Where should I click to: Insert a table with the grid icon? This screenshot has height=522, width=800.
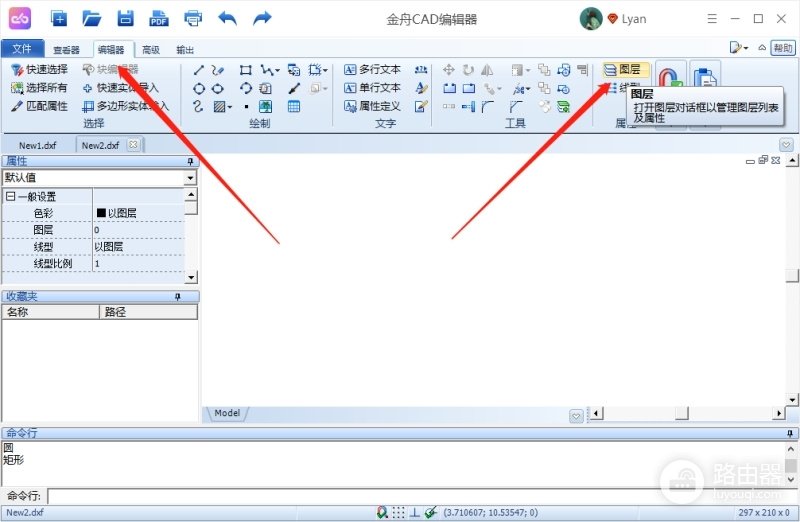(x=294, y=107)
